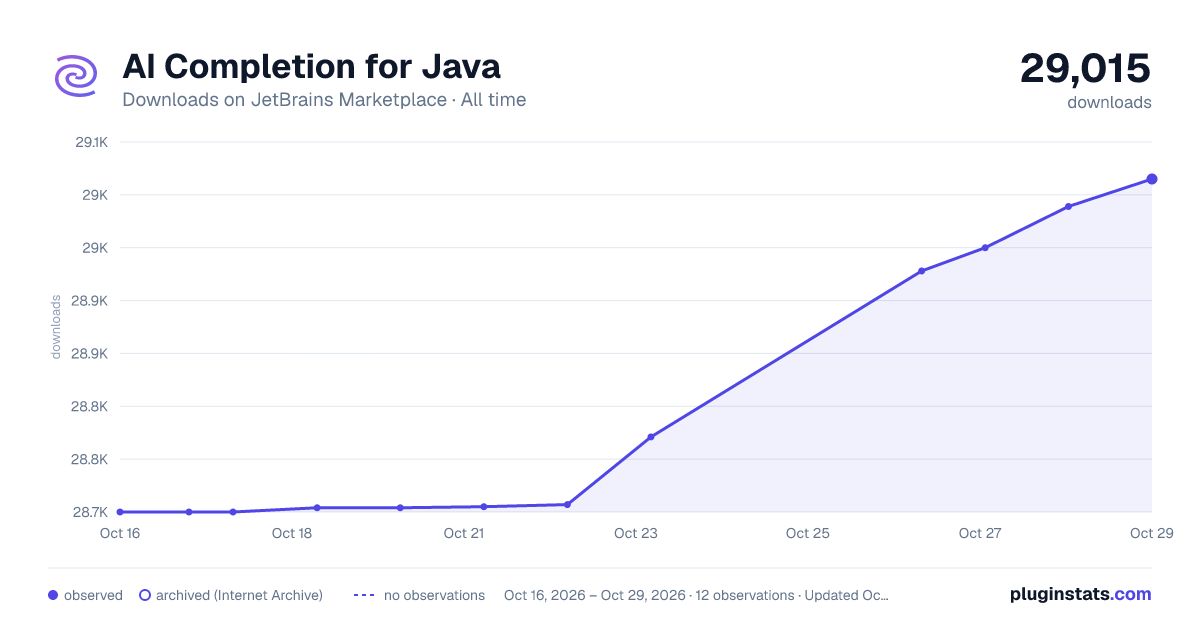Click the purple spiral plugin logo
The image size is (1200, 630).
click(x=76, y=76)
